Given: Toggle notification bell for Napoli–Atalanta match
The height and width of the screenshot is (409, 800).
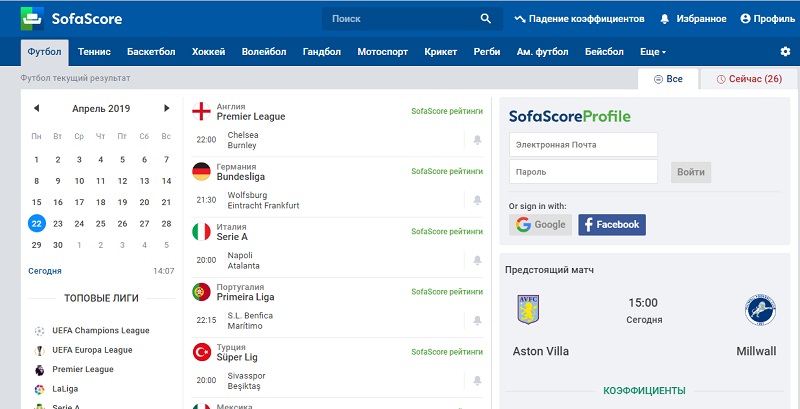Looking at the screenshot, I should point(477,260).
